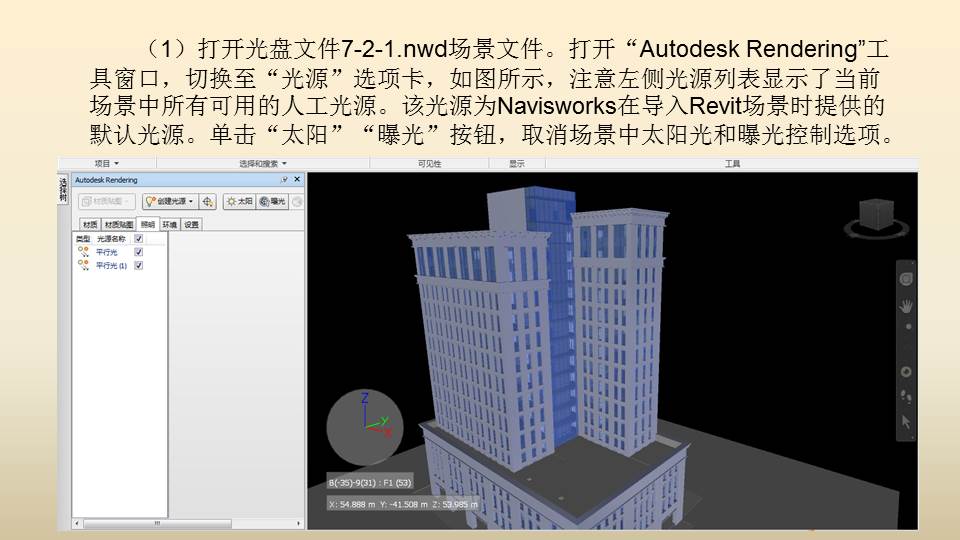Click the grid location readout B(-35)-9(31) : F1 (53)
This screenshot has width=960, height=540.
[x=370, y=482]
